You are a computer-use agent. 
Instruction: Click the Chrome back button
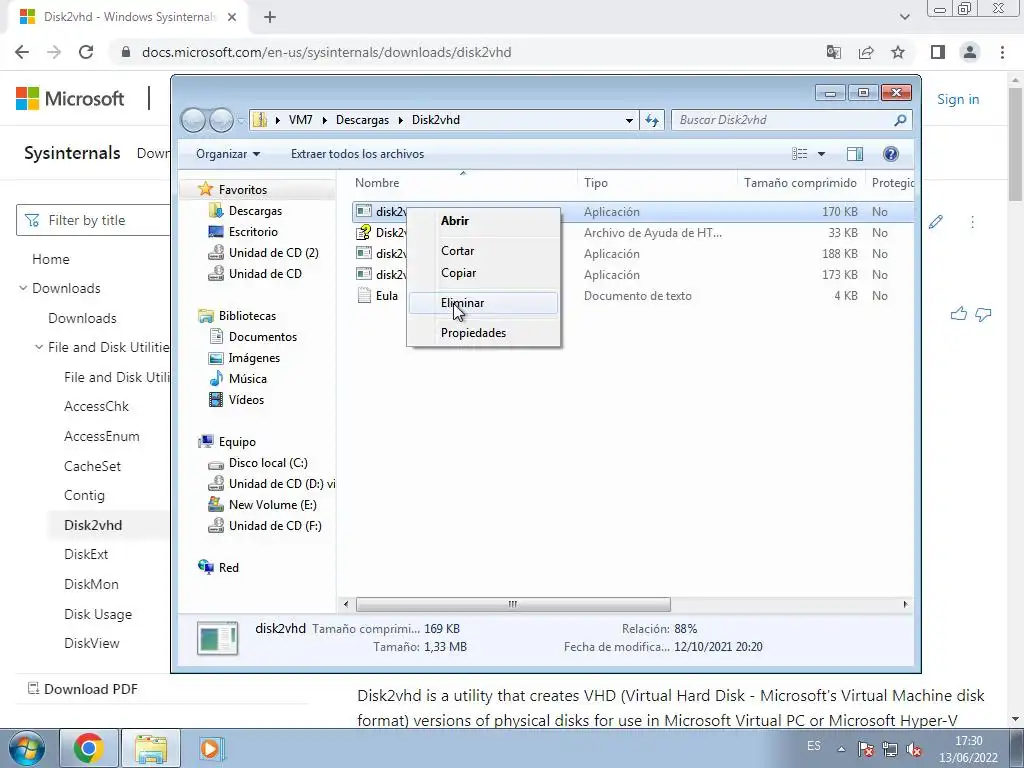[x=22, y=52]
